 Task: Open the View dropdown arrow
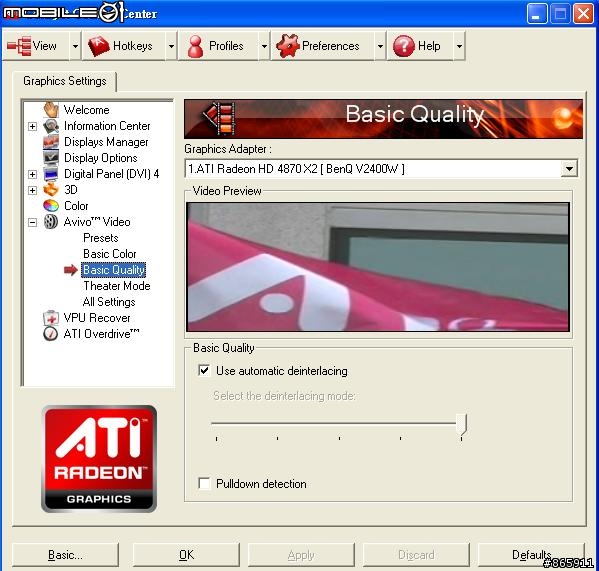click(x=75, y=46)
